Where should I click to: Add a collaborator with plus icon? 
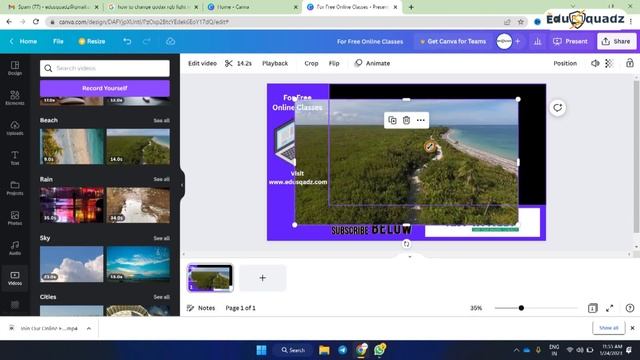point(518,41)
